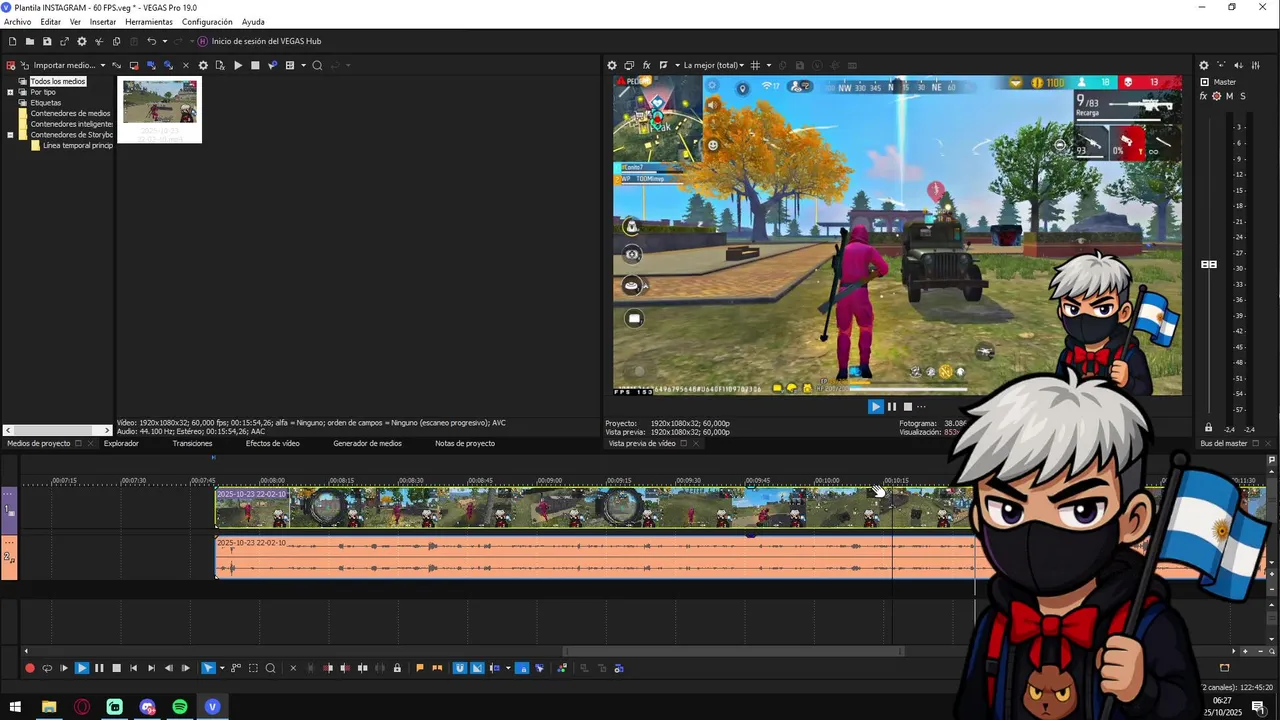Select Etiquetas in the media tree

point(45,102)
